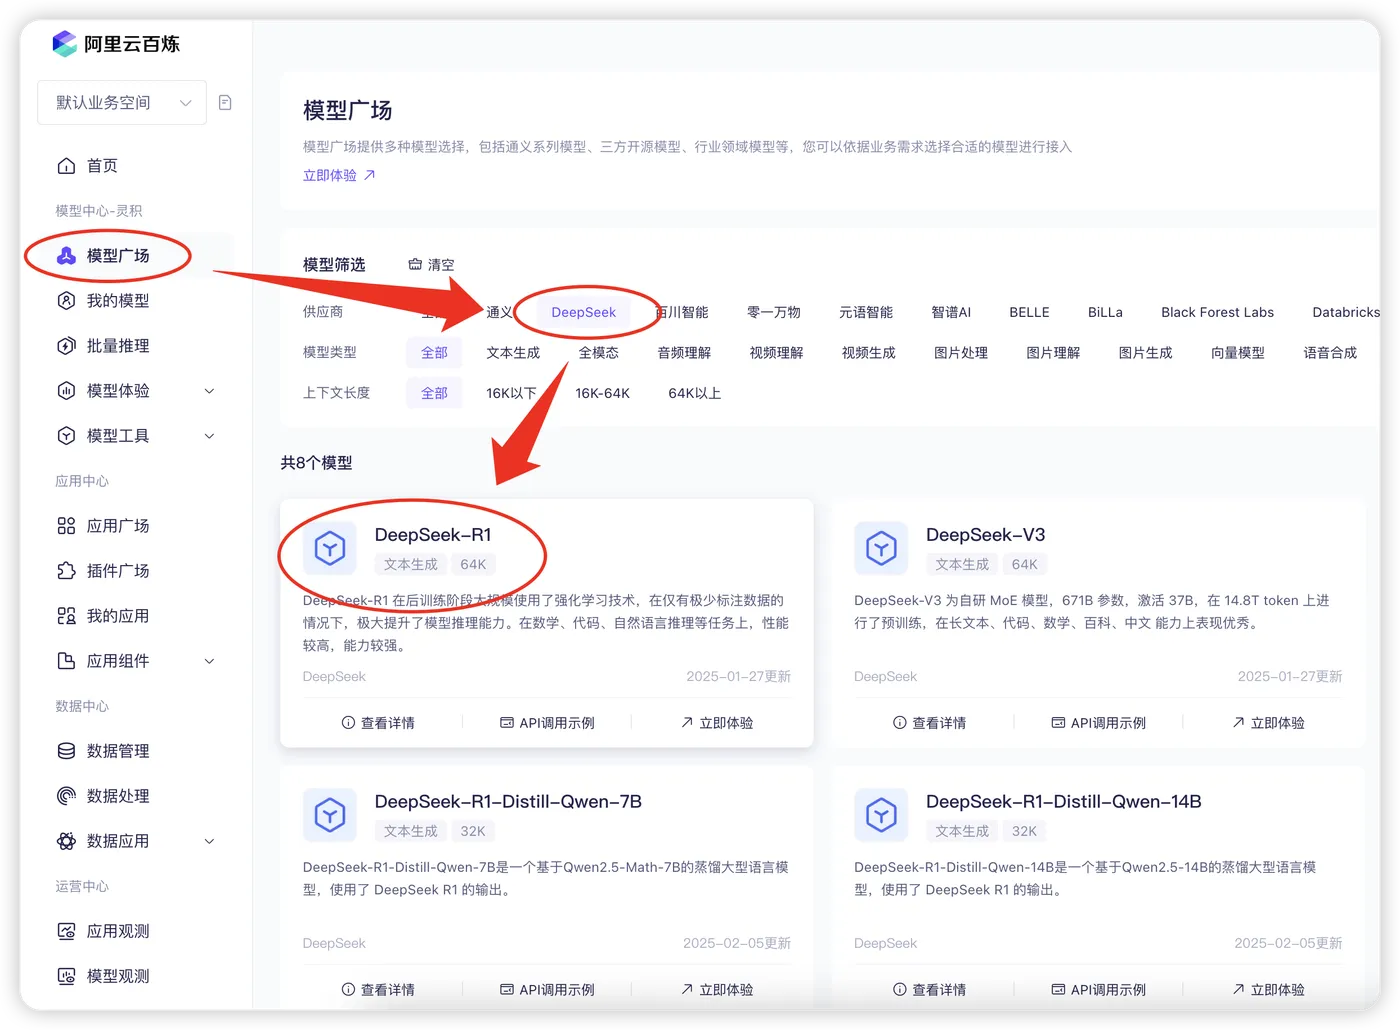
Task: Expand the 模型工具 submenu chevron
Action: click(x=210, y=436)
